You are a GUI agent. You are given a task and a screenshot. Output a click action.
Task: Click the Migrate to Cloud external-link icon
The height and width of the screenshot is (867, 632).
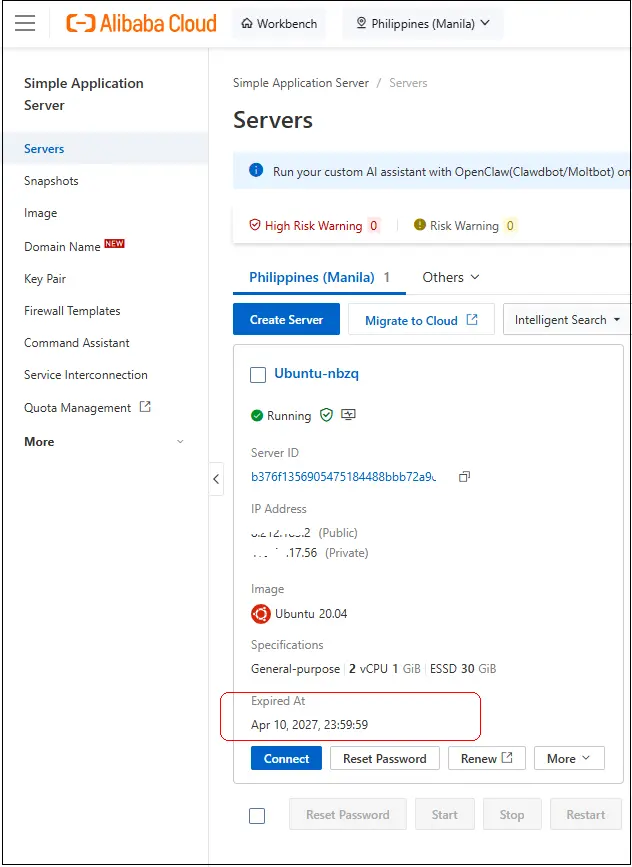click(x=472, y=319)
